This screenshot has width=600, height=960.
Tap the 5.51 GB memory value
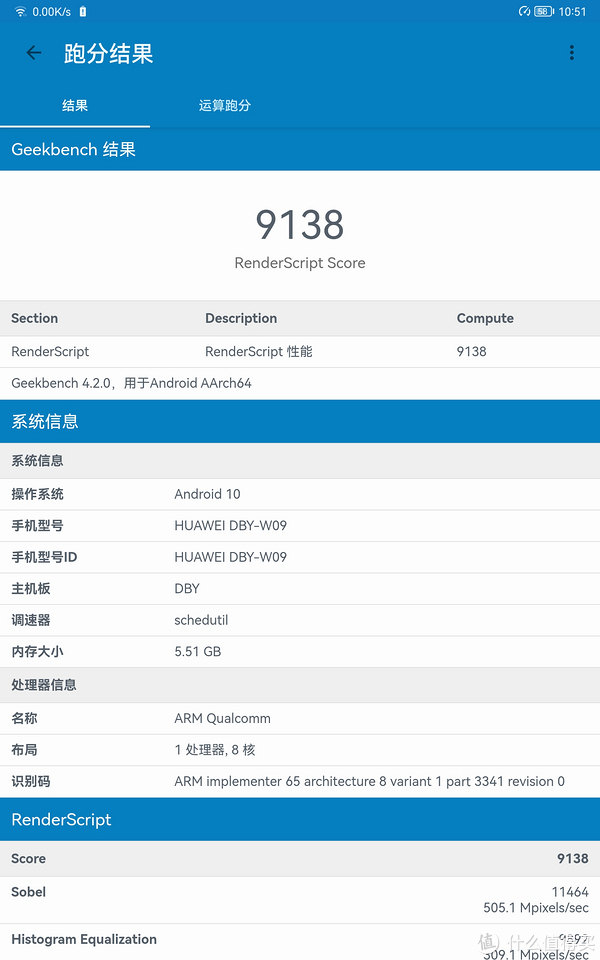point(198,651)
